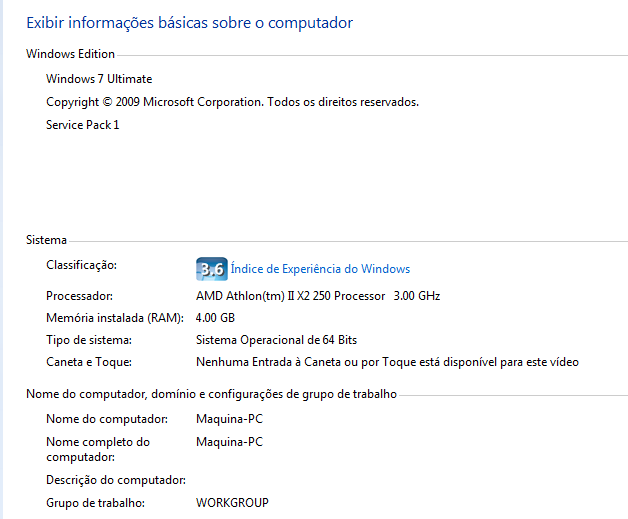Click the WORKGROUP value
This screenshot has width=628, height=519.
pos(232,503)
